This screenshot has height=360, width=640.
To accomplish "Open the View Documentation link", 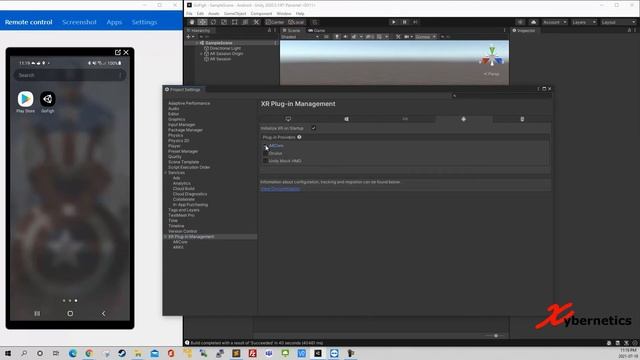I will 280,189.
